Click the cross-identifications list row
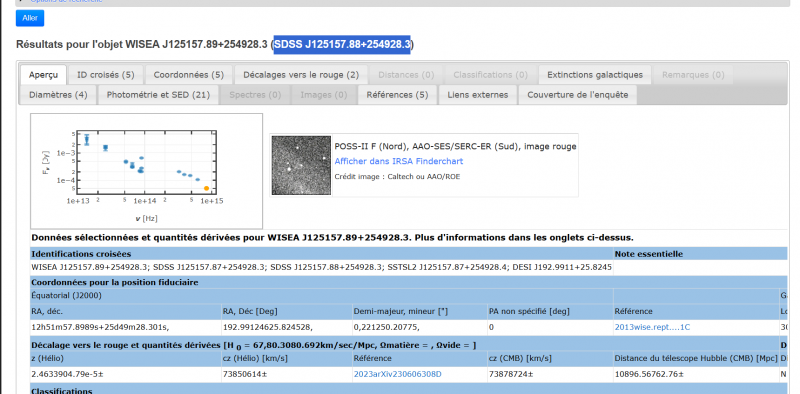This screenshot has width=800, height=394. (321, 267)
